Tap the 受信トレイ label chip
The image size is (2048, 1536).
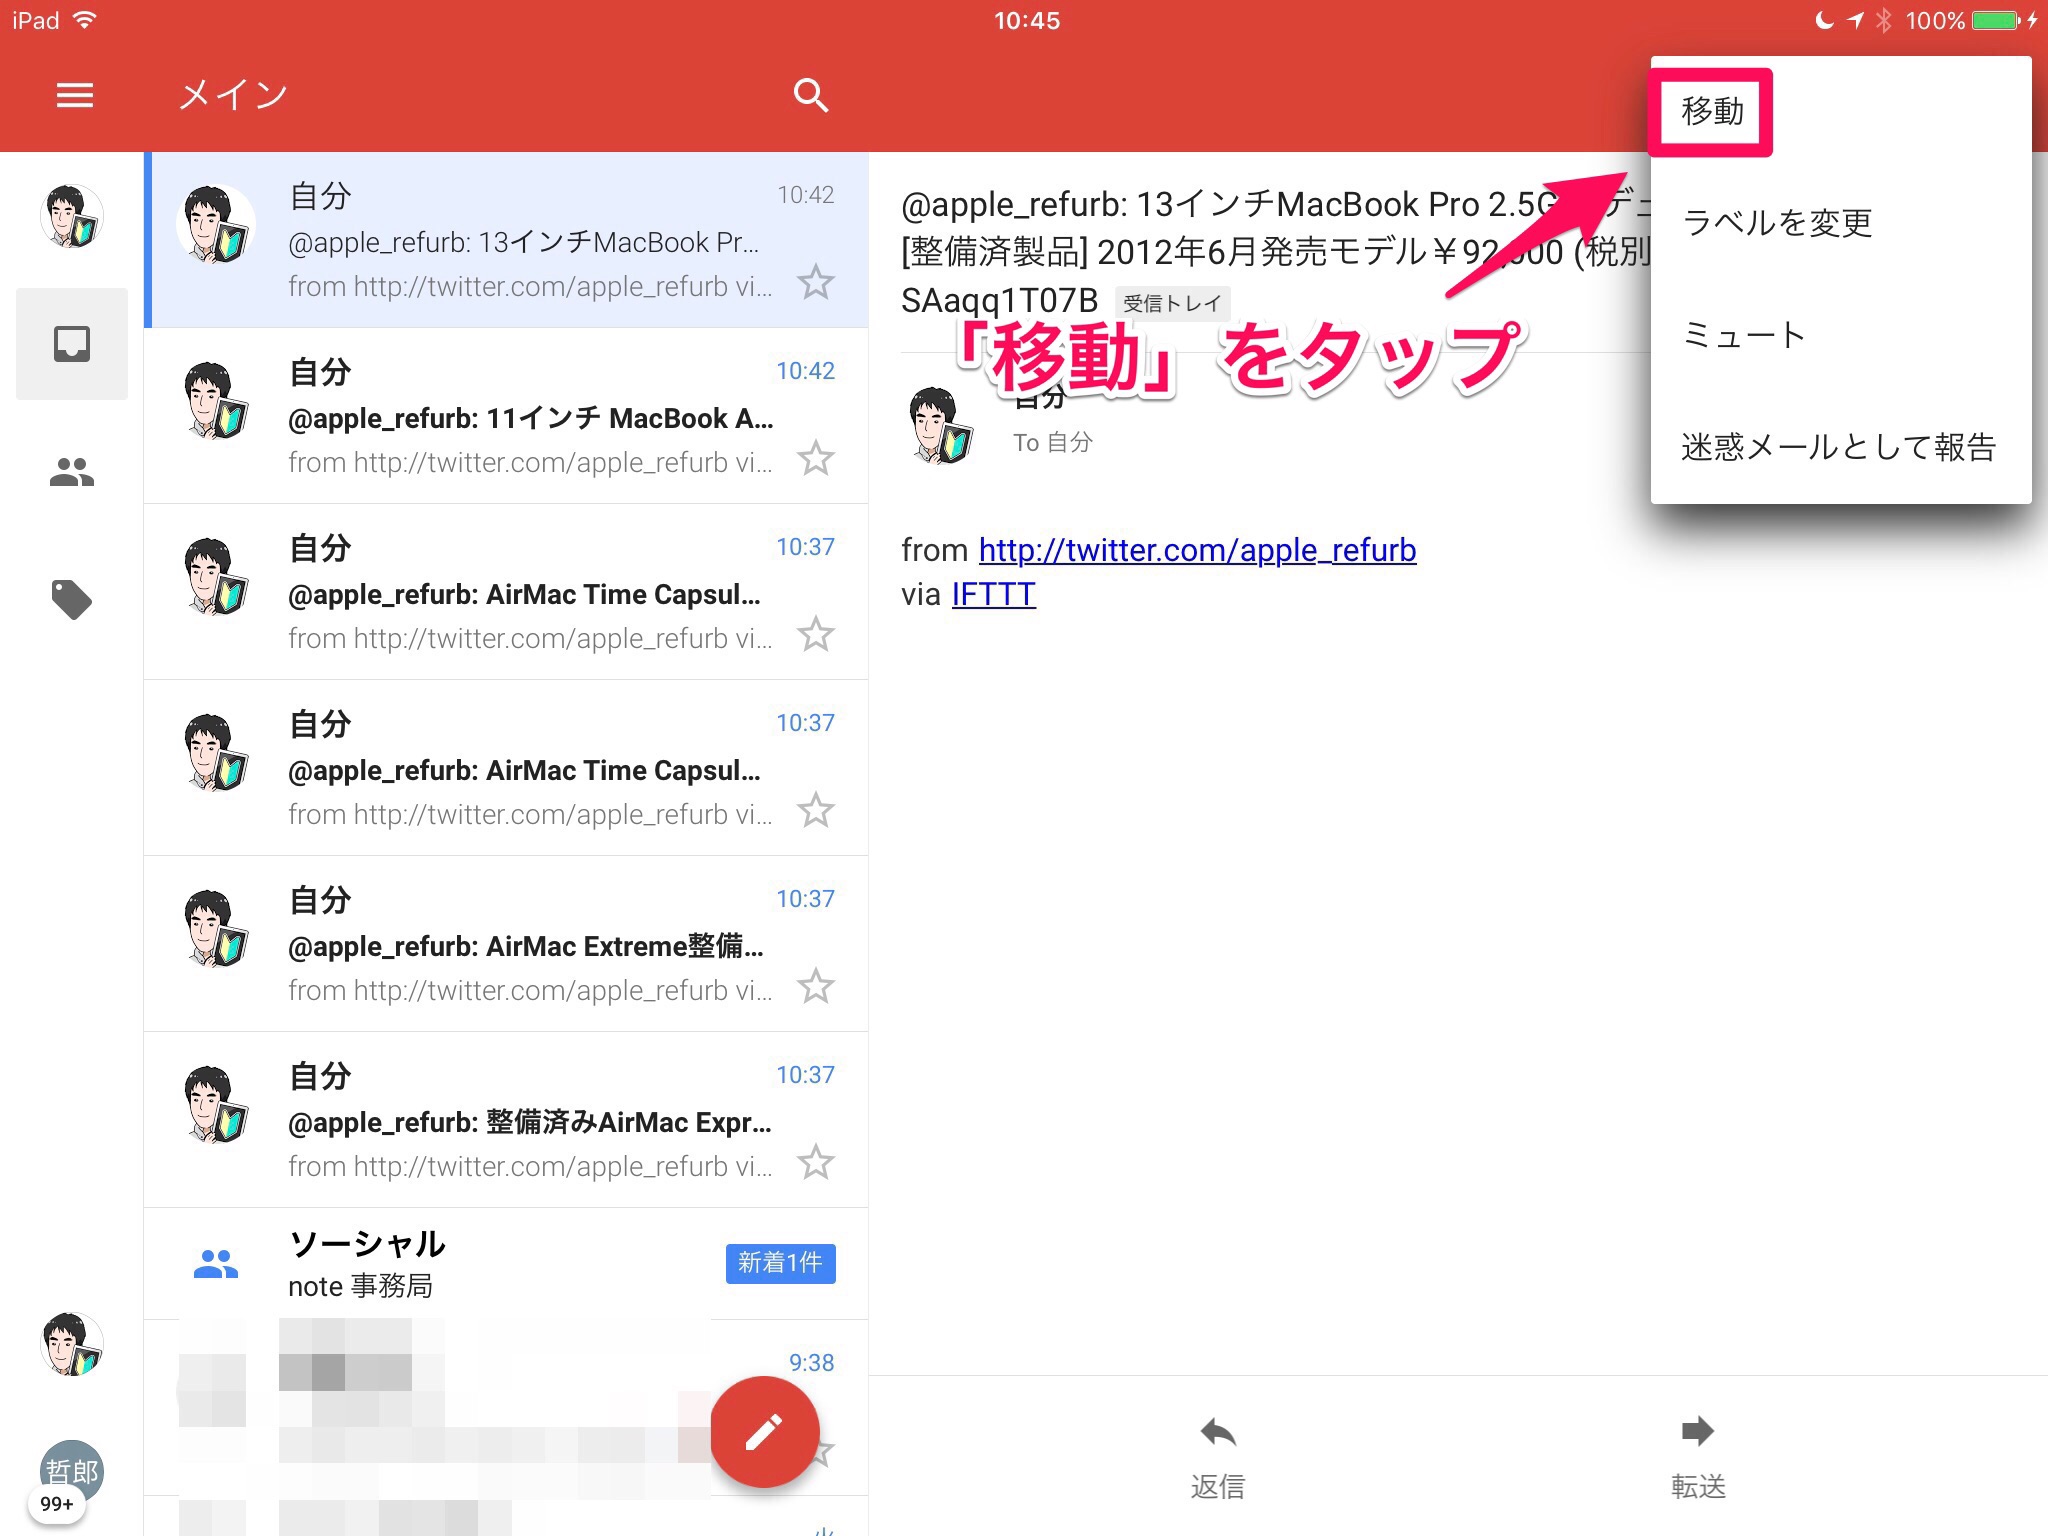[x=1172, y=303]
